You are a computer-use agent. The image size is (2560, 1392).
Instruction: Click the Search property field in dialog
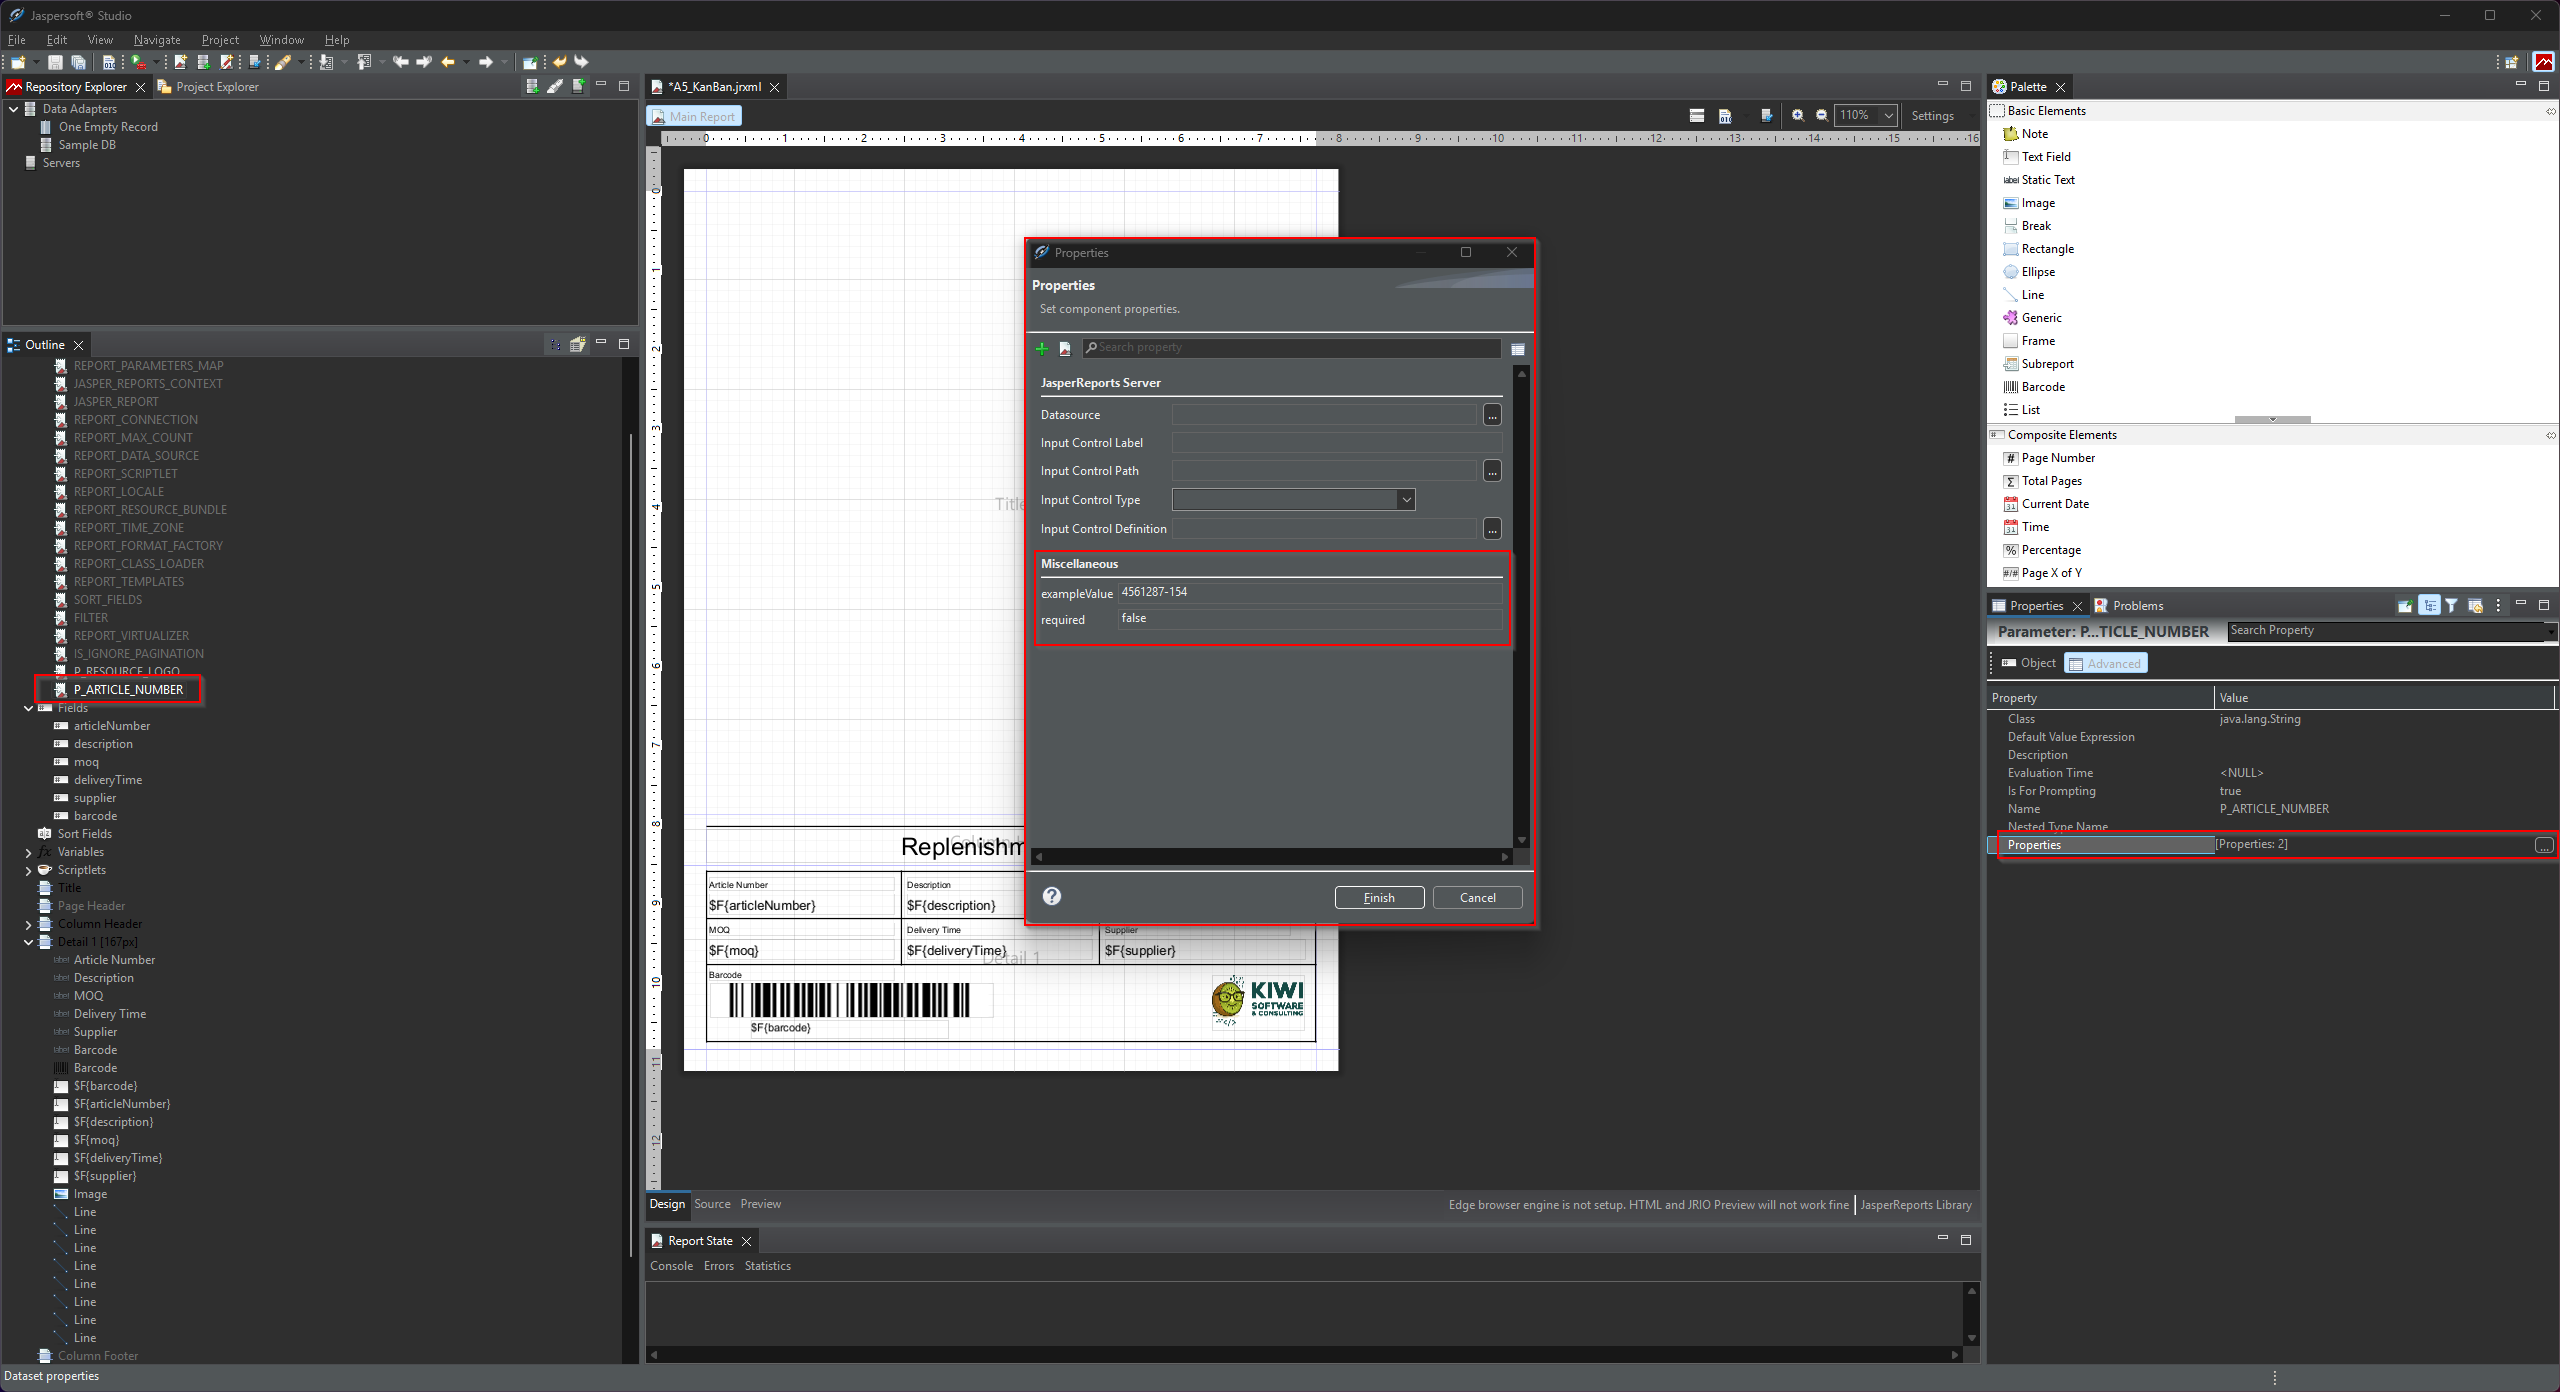coord(1291,348)
